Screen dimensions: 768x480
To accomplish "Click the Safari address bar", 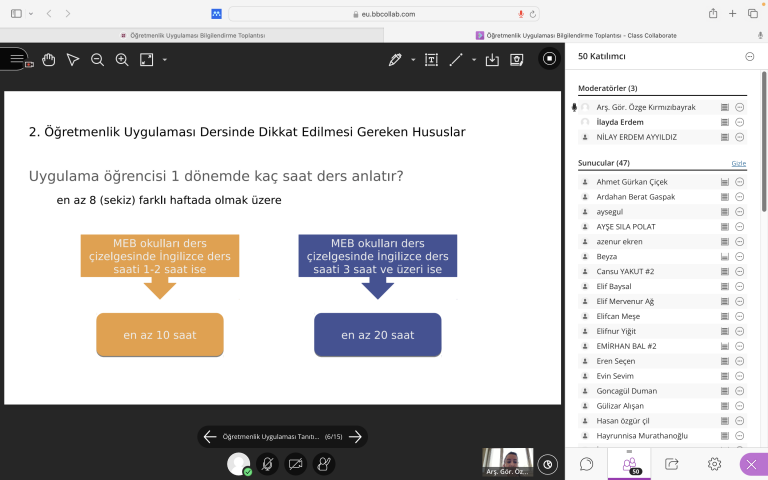I will pos(384,14).
